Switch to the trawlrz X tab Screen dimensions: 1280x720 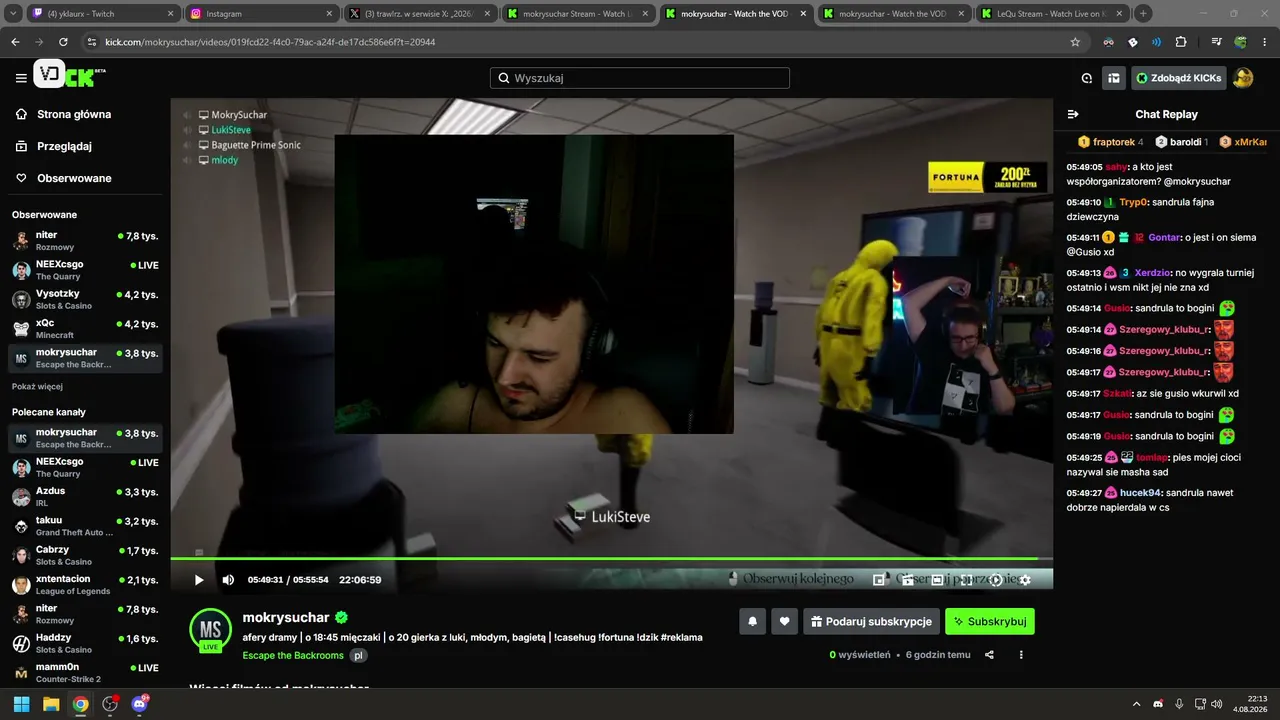tap(418, 14)
